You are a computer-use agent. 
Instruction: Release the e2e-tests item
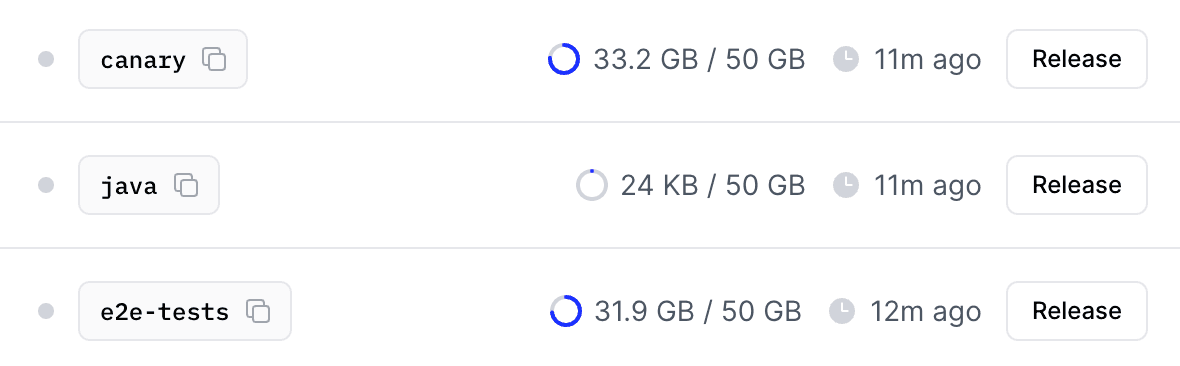(x=1077, y=311)
